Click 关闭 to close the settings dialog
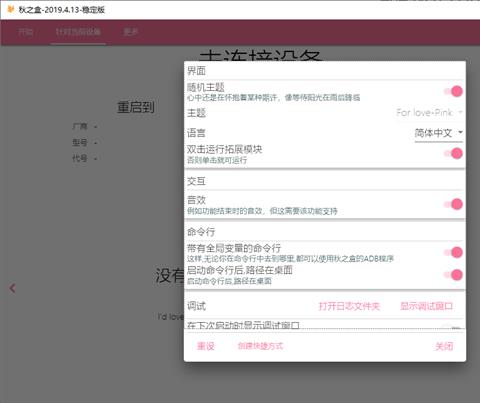This screenshot has height=403, width=480. click(x=444, y=346)
